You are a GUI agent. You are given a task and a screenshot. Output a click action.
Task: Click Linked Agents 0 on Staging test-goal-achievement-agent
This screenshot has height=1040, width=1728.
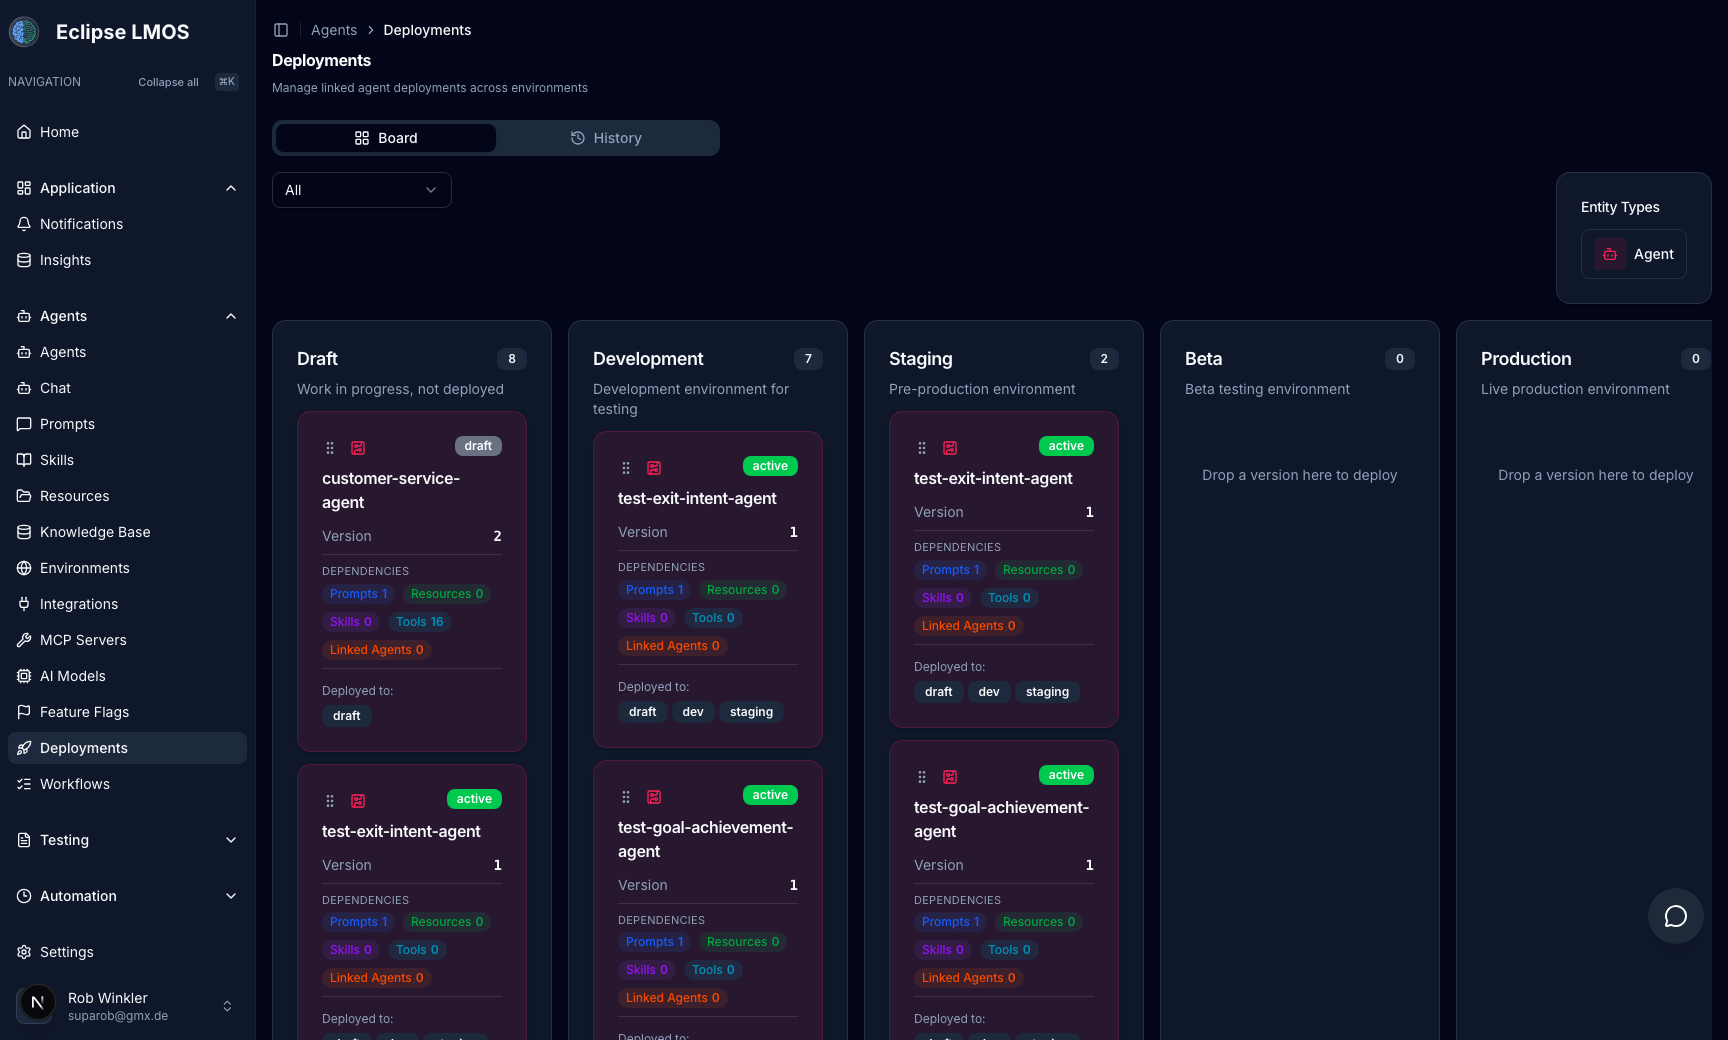coord(968,978)
